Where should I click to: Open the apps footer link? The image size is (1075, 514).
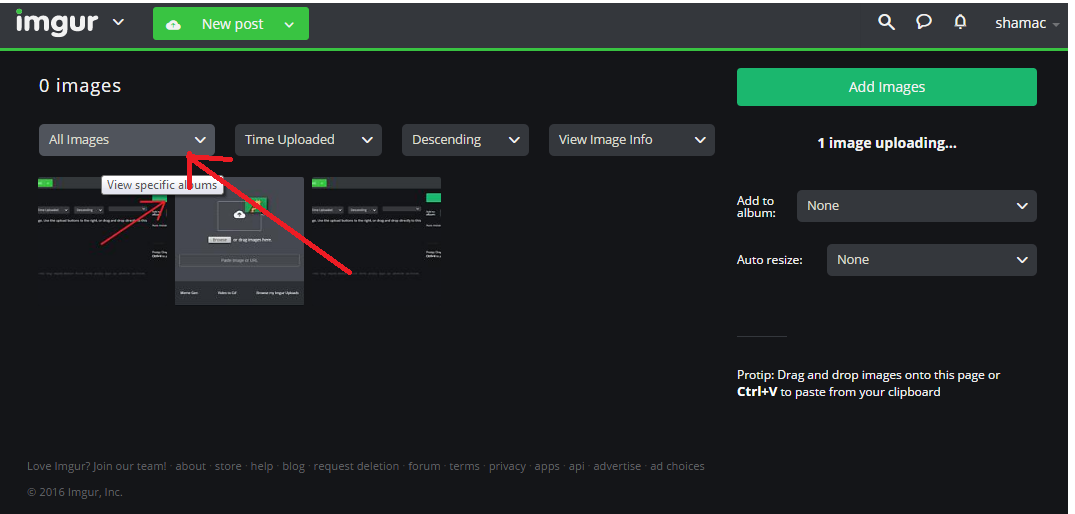coord(547,466)
